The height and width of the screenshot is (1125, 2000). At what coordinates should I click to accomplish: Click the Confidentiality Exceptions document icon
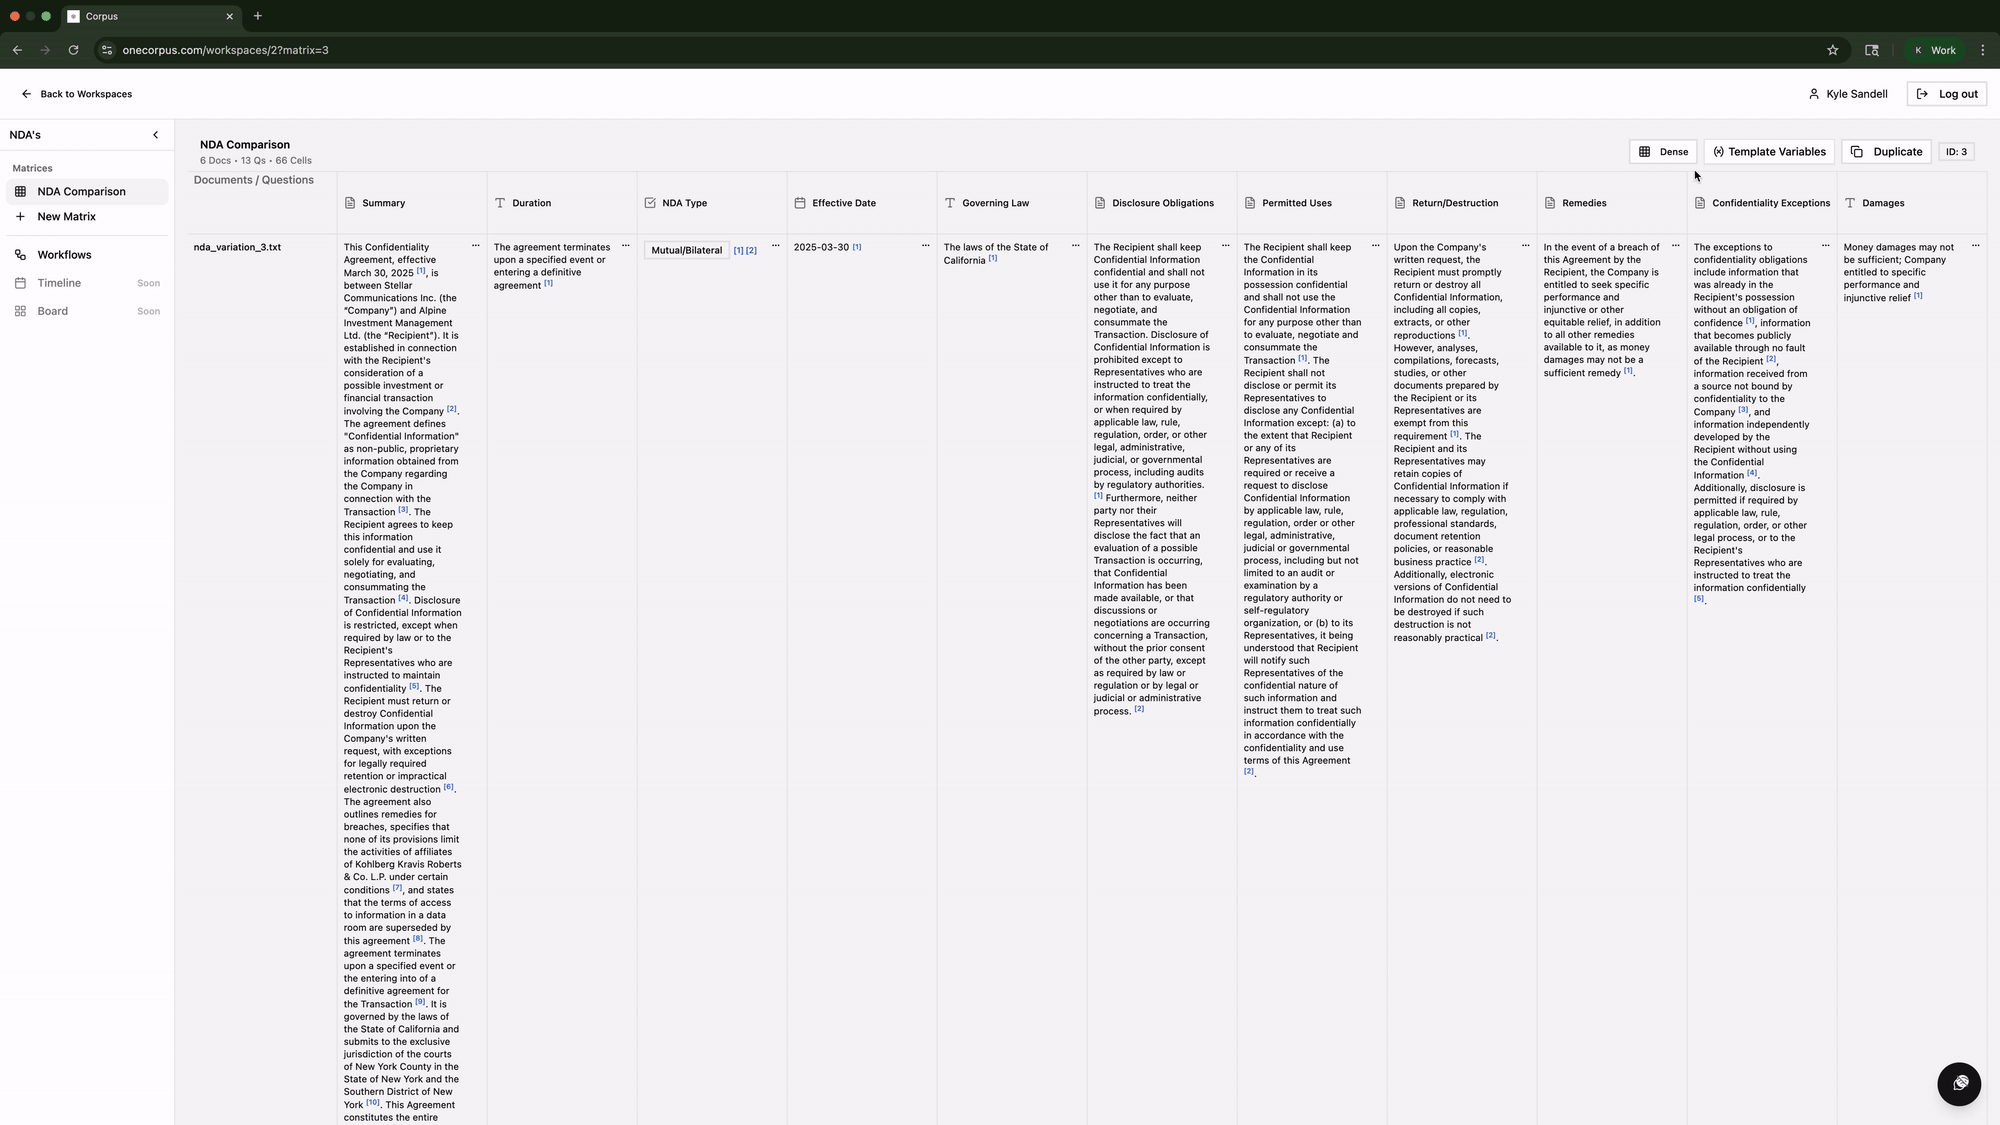[1700, 203]
